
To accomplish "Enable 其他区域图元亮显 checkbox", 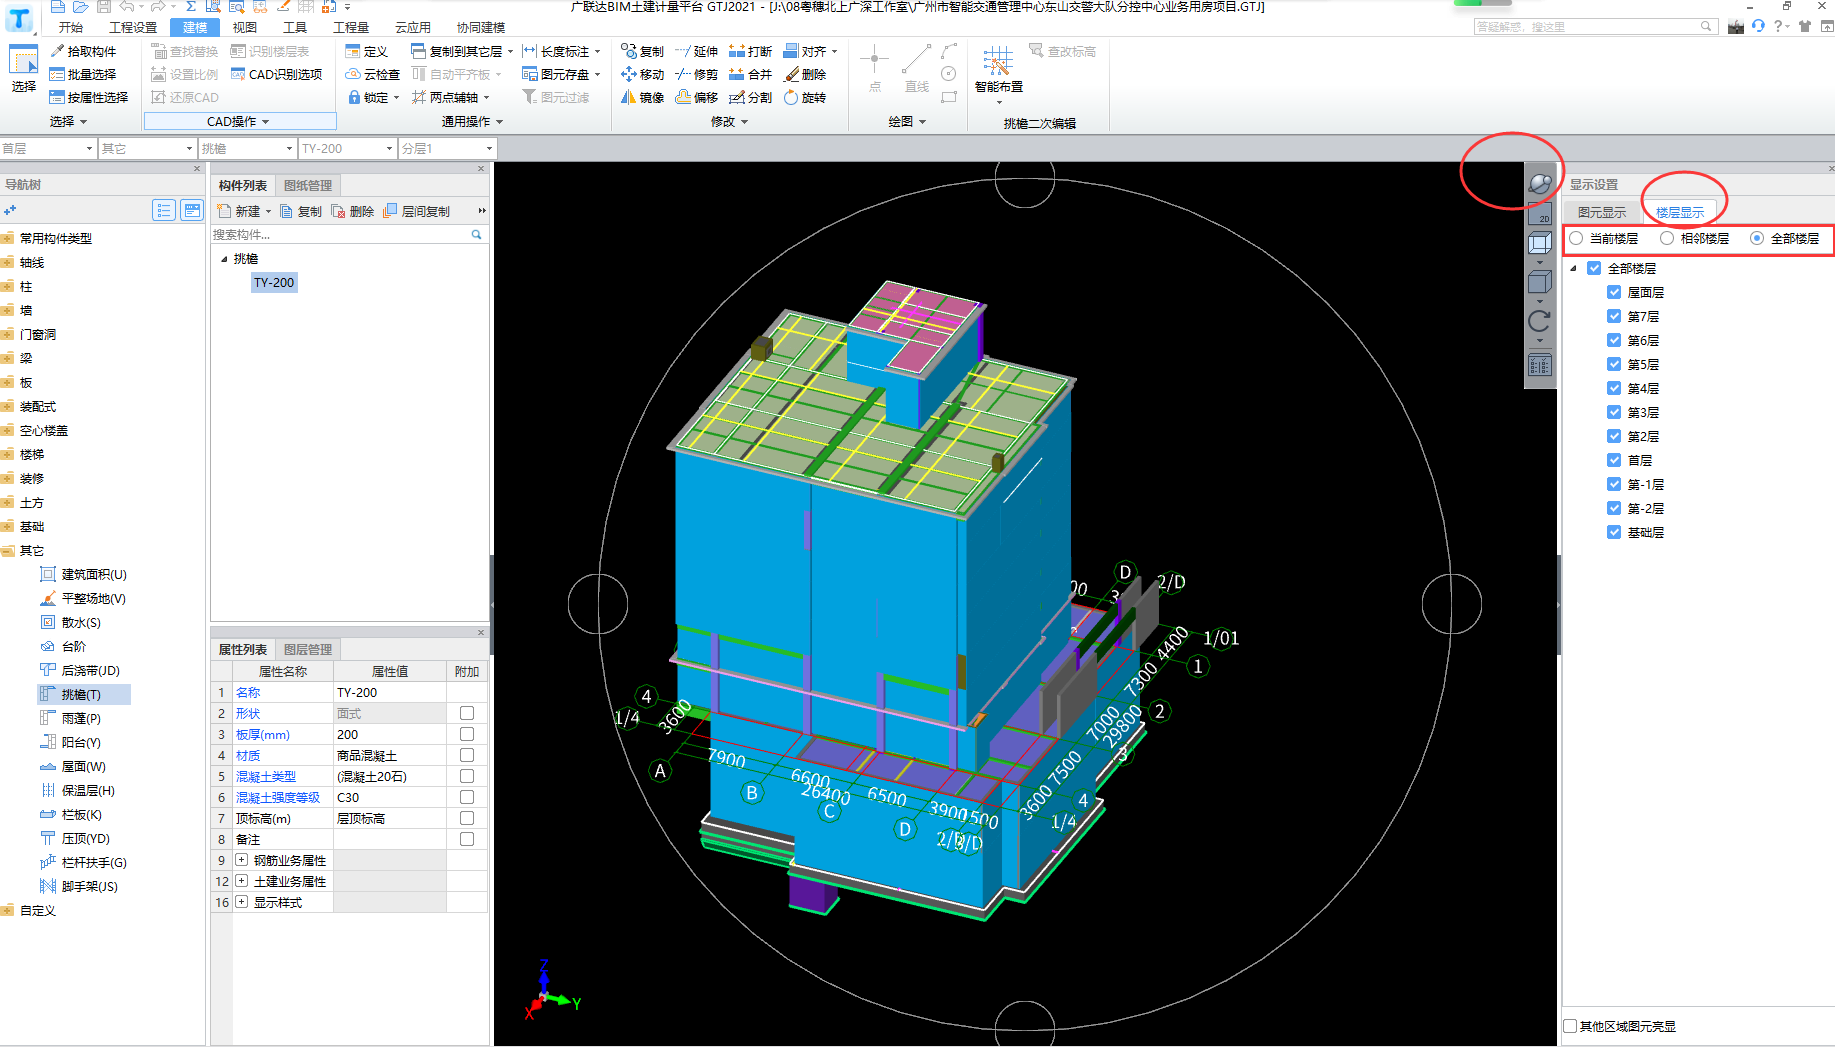I will pyautogui.click(x=1570, y=1026).
